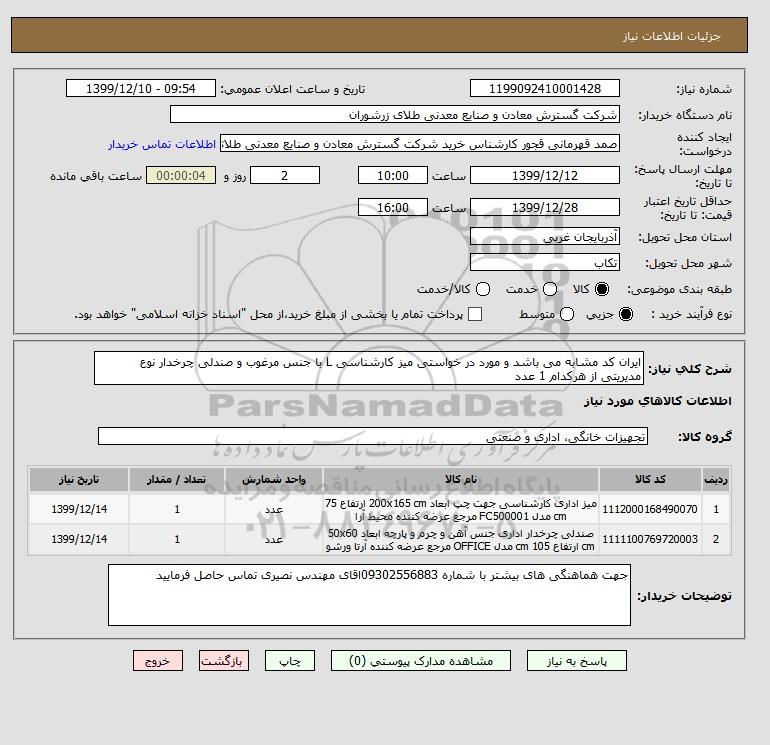Click the نام کالا column header
The width and height of the screenshot is (770, 745).
coord(461,479)
